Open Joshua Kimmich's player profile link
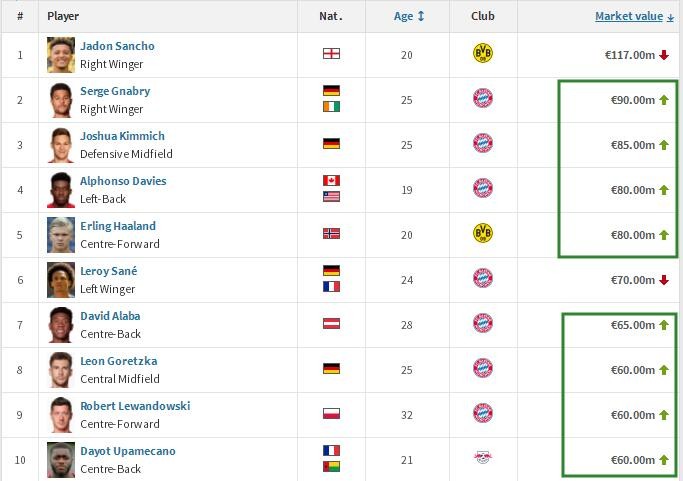Viewport: 683px width, 481px height. coord(122,136)
